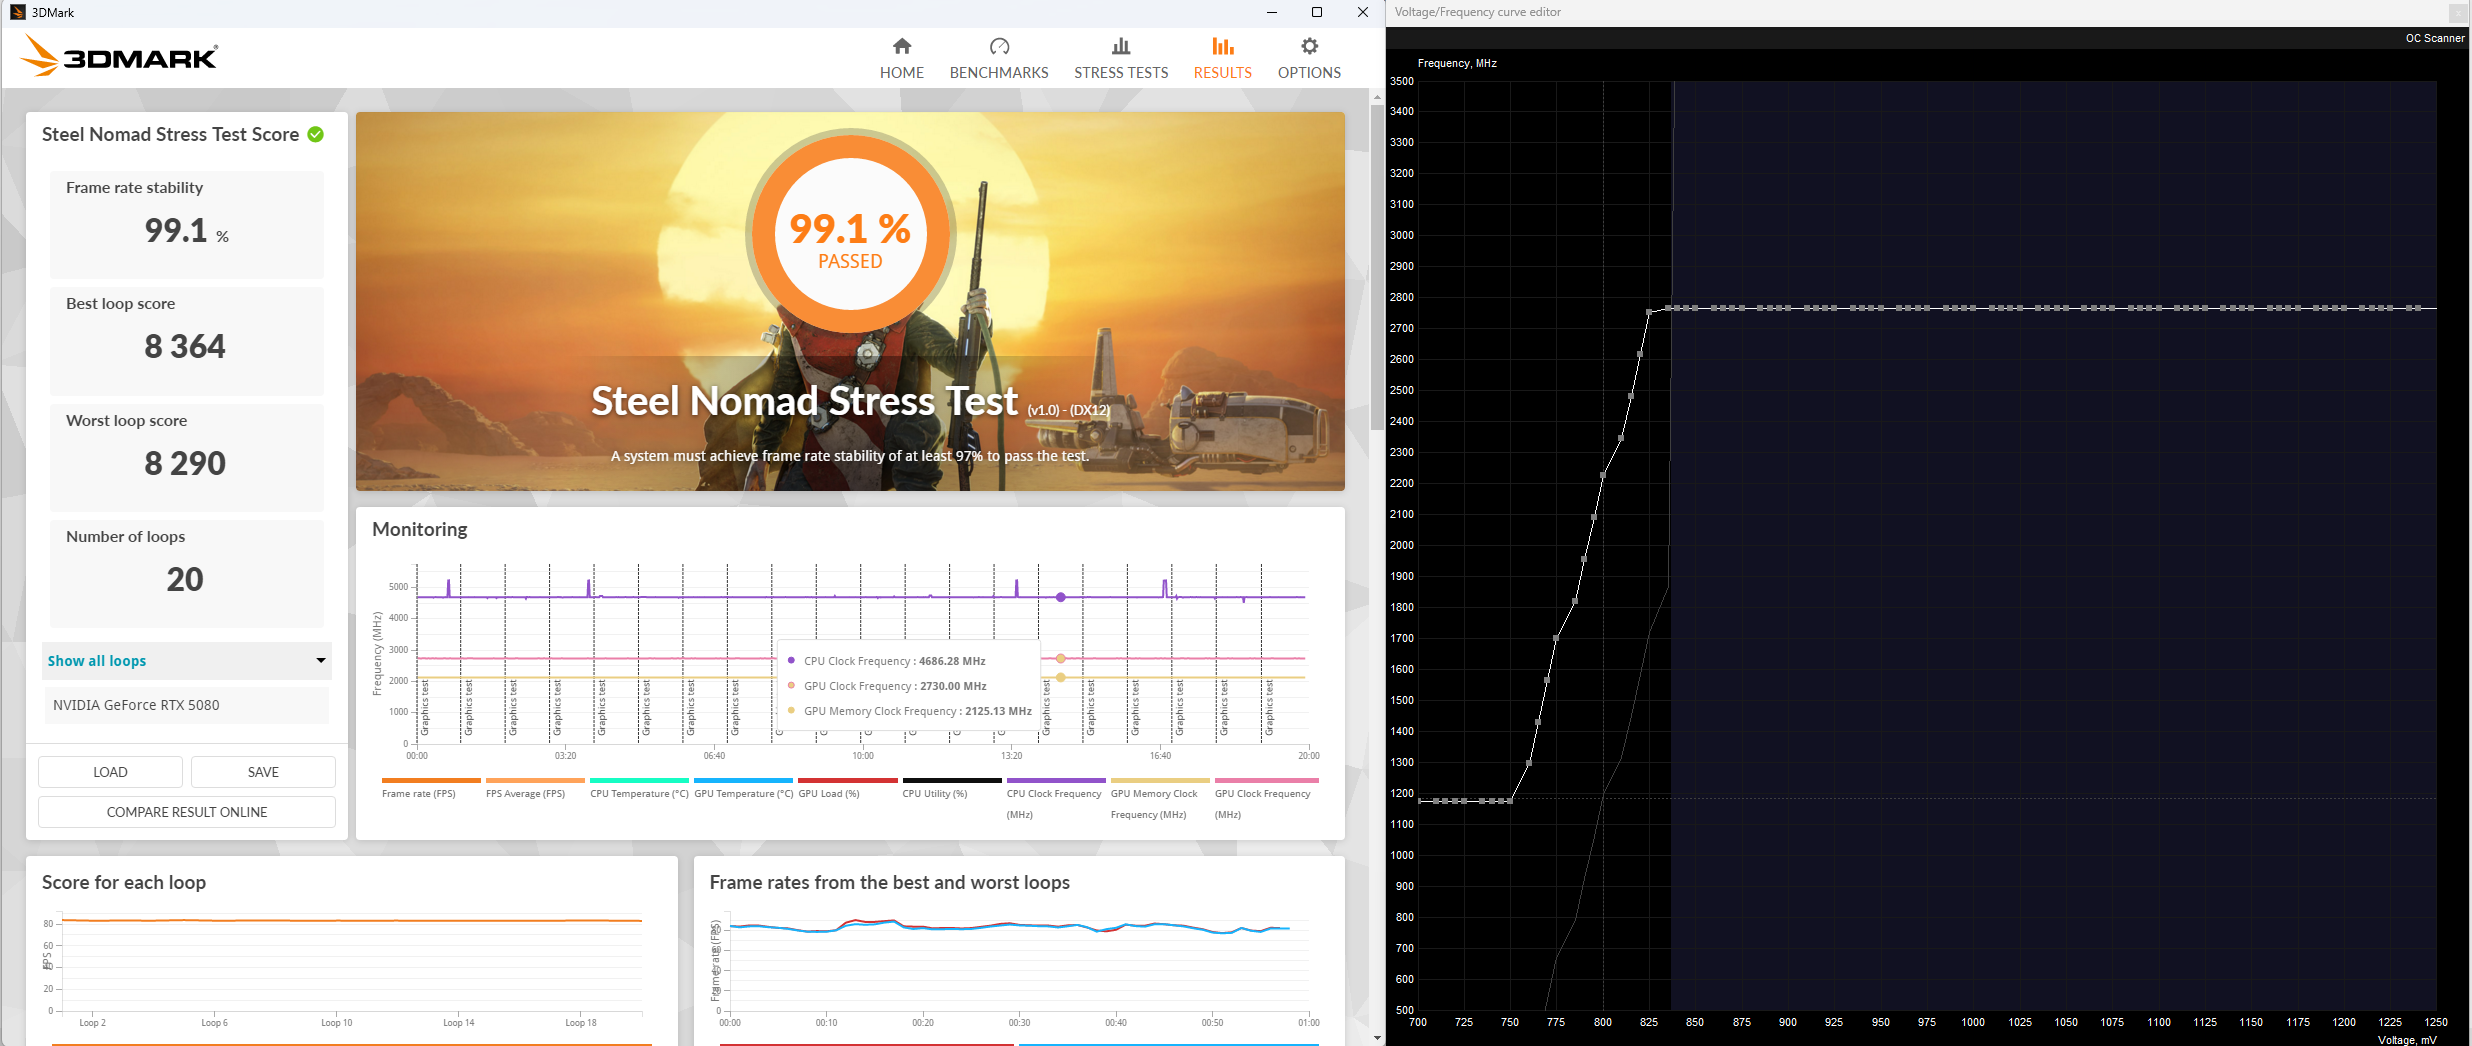Viewport: 2472px width, 1046px height.
Task: Select the curve point at 800 mV
Action: coord(1603,475)
